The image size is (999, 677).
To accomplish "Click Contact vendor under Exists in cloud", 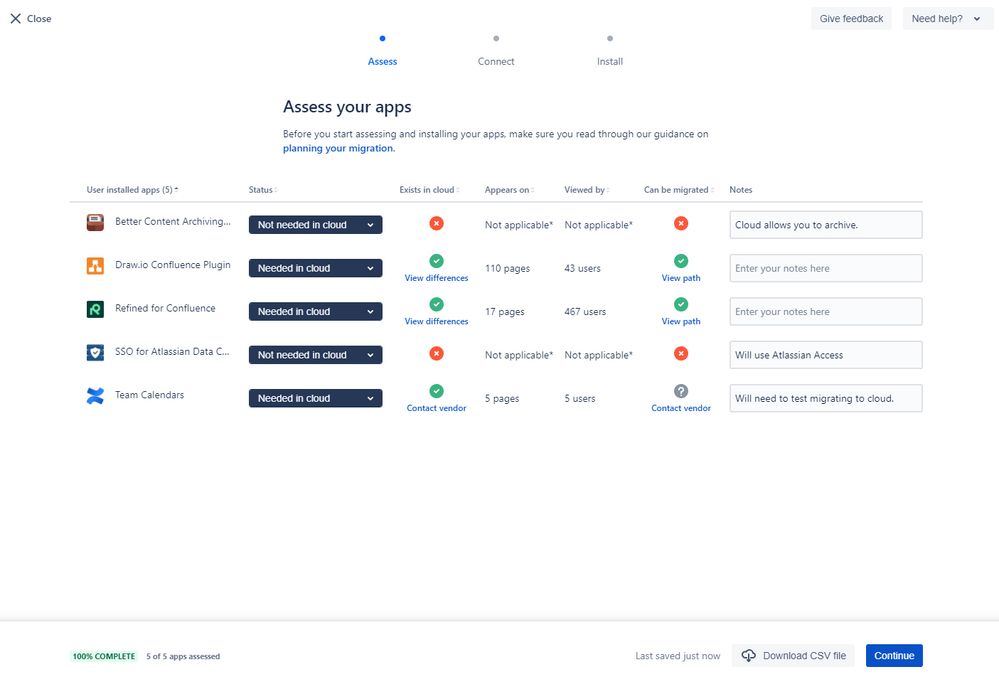I will point(436,408).
